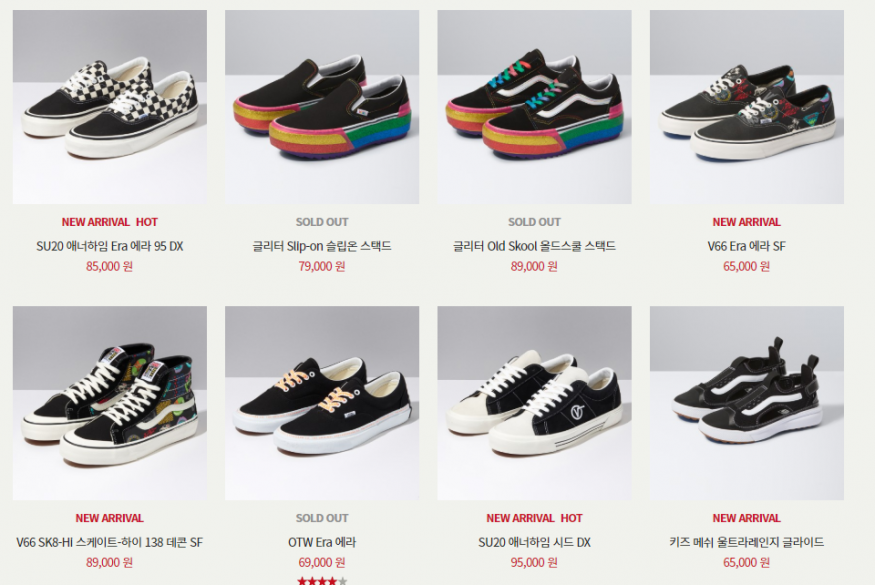Click the 글리터 Old Skool 올드스쿨 스택드 title

point(535,246)
